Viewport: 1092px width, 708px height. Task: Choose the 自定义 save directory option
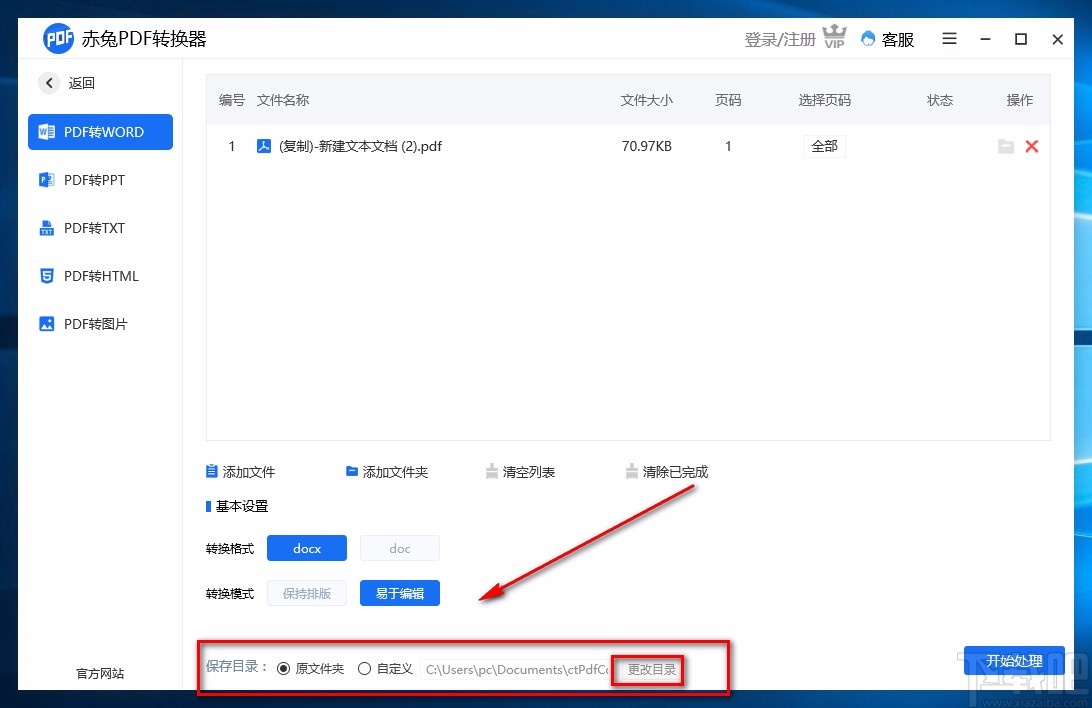(364, 669)
